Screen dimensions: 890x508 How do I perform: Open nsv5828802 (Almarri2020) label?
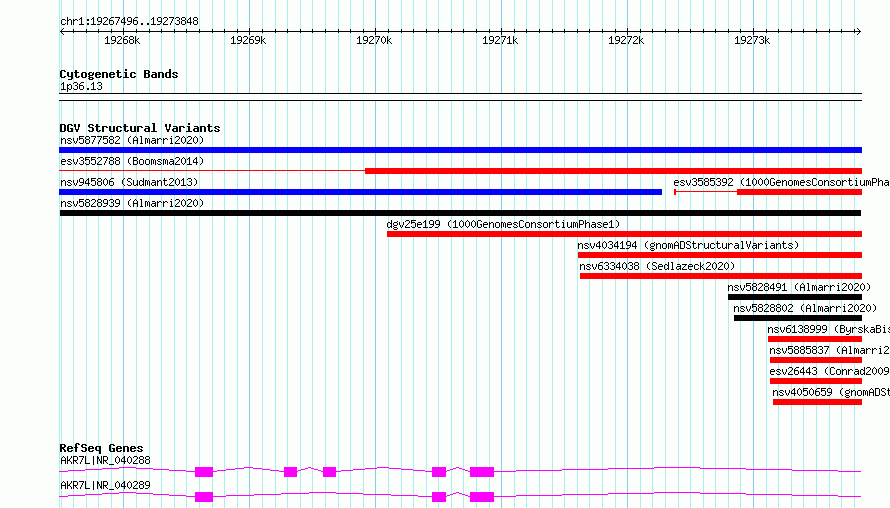tap(805, 308)
